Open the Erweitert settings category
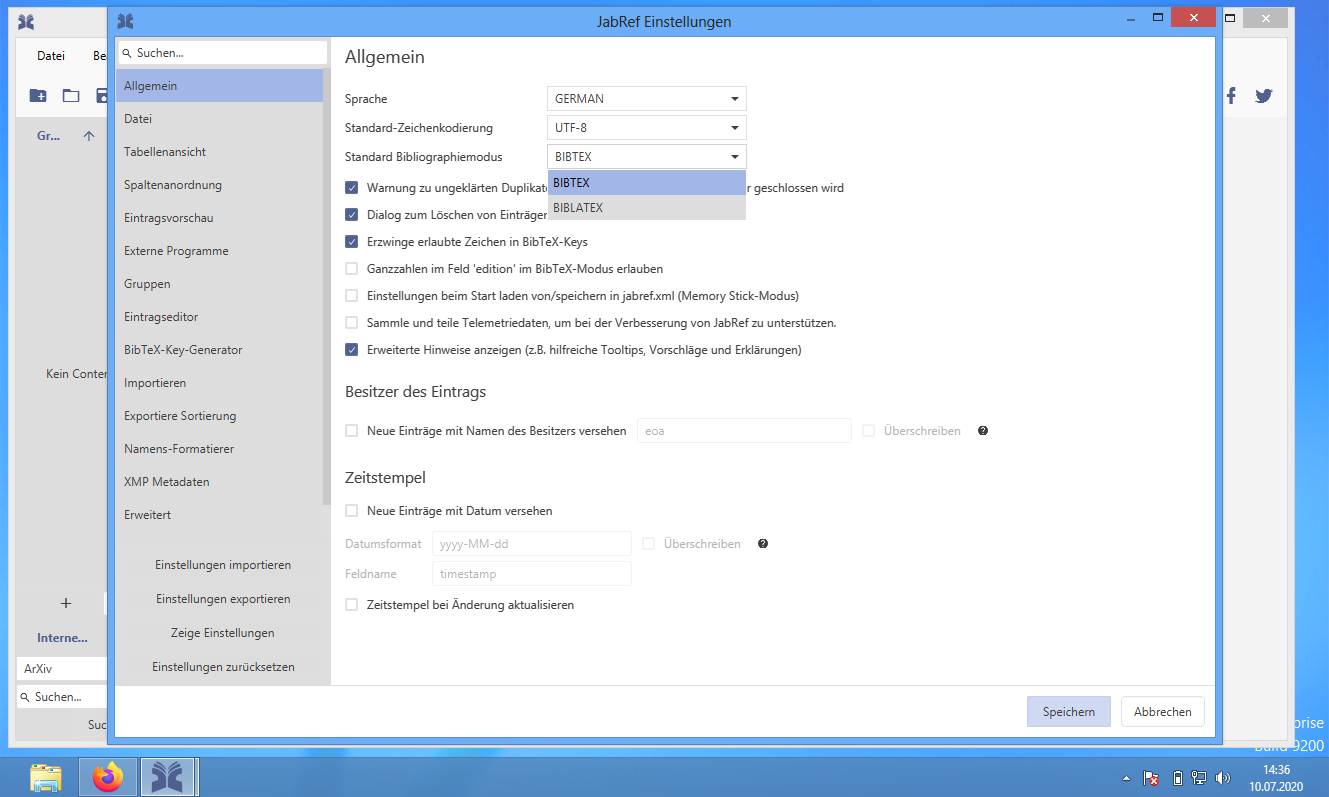This screenshot has width=1329, height=797. [x=219, y=515]
